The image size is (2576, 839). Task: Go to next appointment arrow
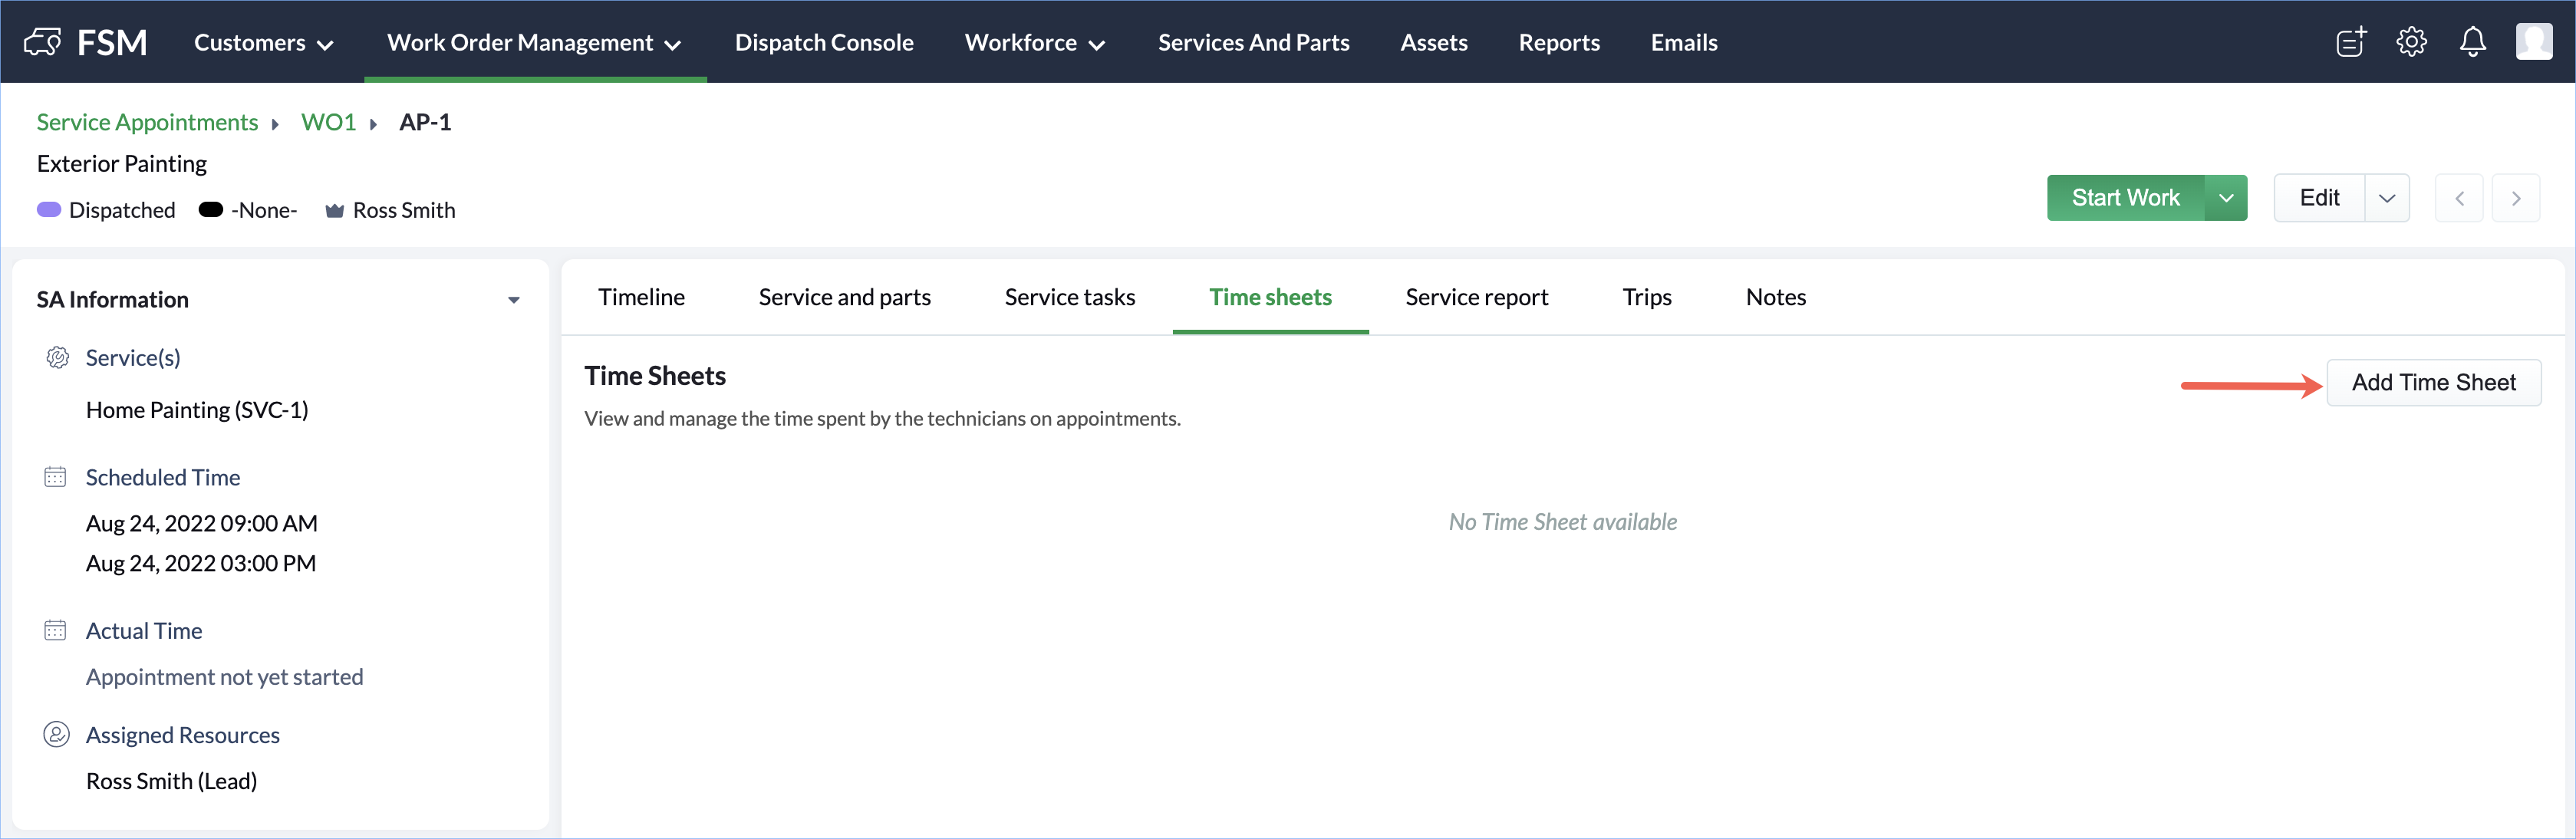click(2516, 198)
